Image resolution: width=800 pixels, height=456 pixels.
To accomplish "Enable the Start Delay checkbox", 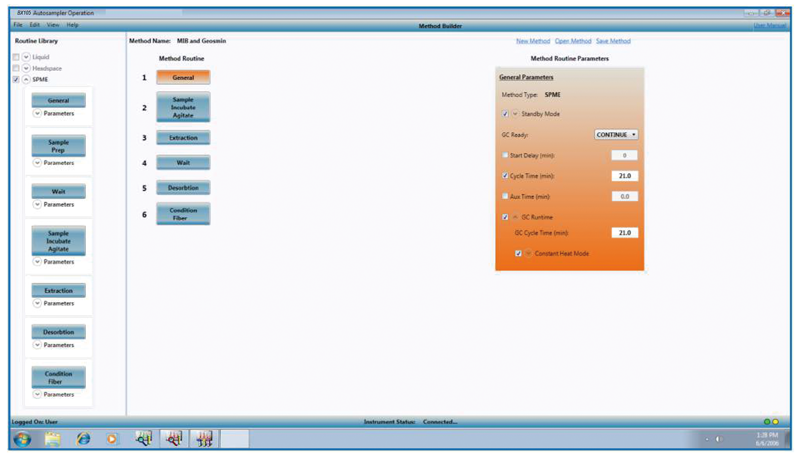I will (505, 155).
